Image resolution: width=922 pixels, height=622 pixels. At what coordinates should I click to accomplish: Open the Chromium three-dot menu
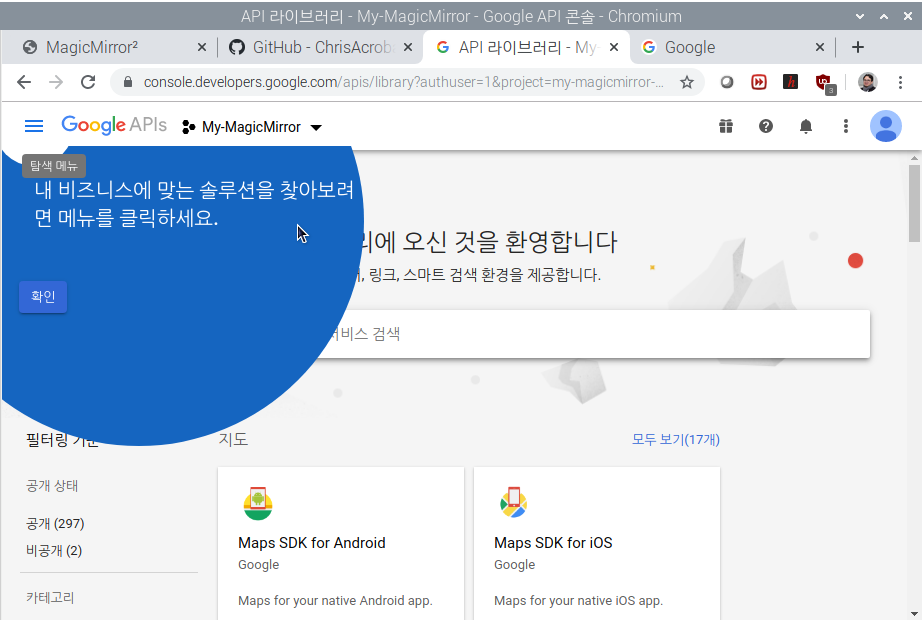[x=900, y=82]
